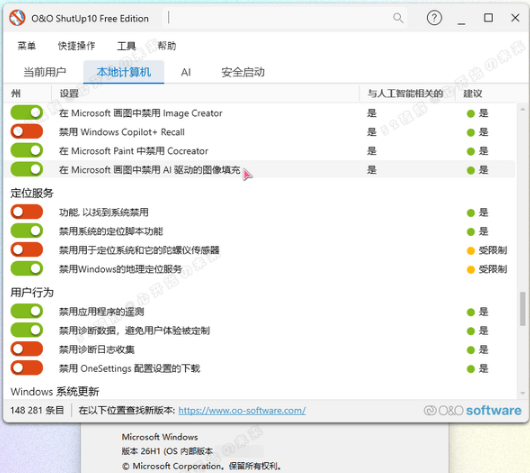This screenshot has width=530, height=473.
Task: Sort by 与人工智能相关的 column header
Action: pos(405,93)
